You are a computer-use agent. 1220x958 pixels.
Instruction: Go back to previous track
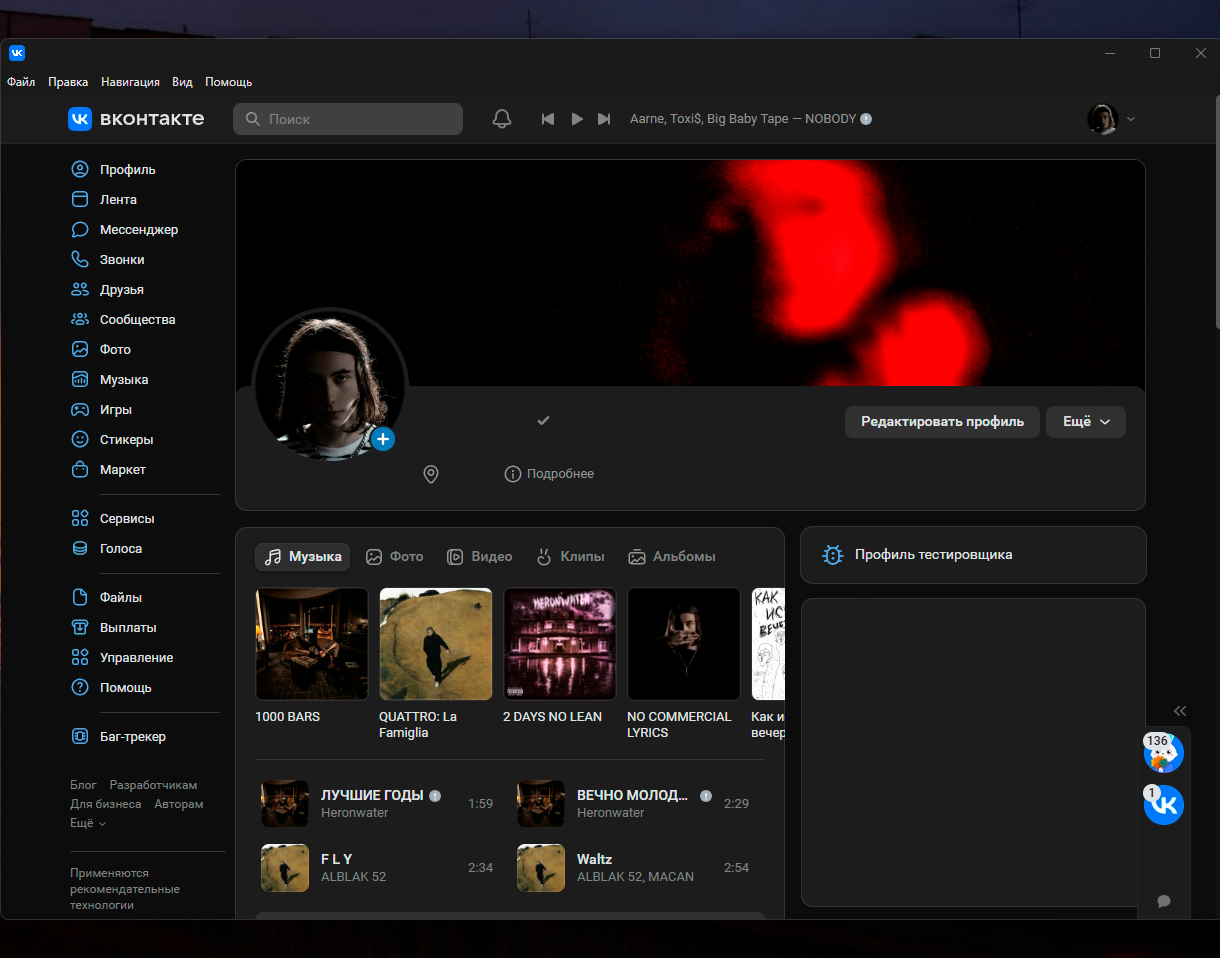coord(548,119)
